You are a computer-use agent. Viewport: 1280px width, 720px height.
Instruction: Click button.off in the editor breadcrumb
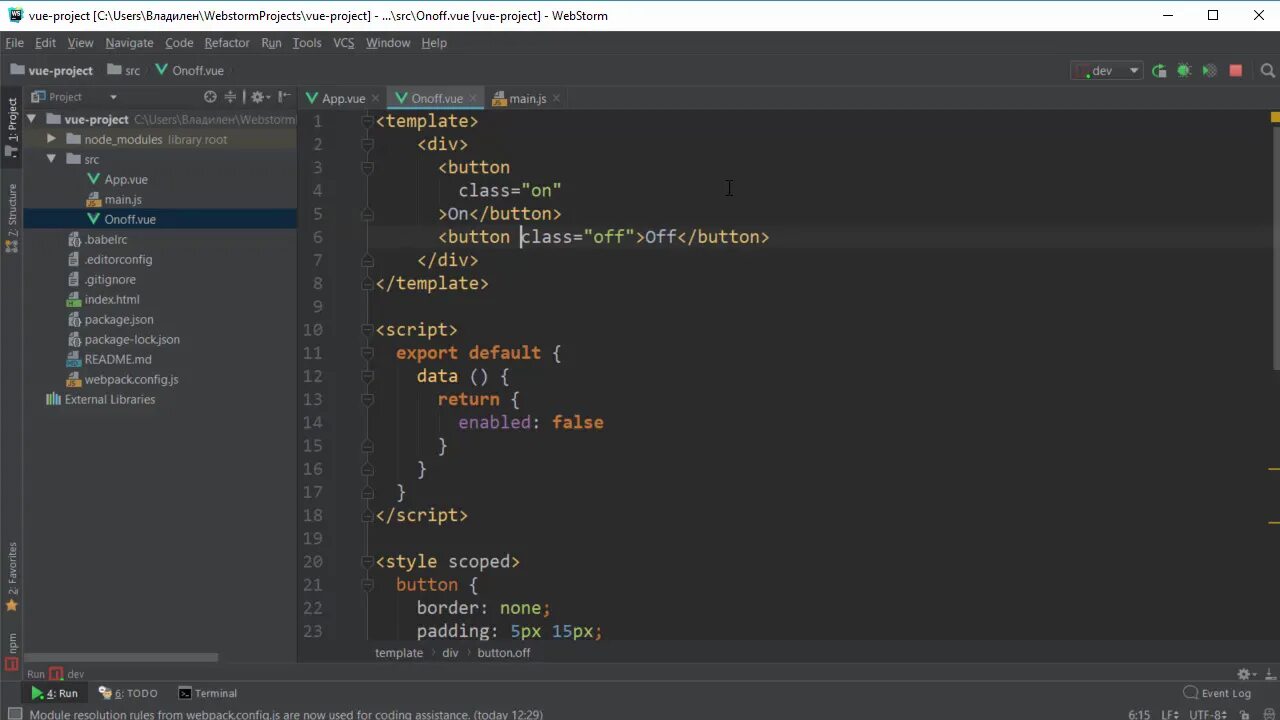coord(504,653)
